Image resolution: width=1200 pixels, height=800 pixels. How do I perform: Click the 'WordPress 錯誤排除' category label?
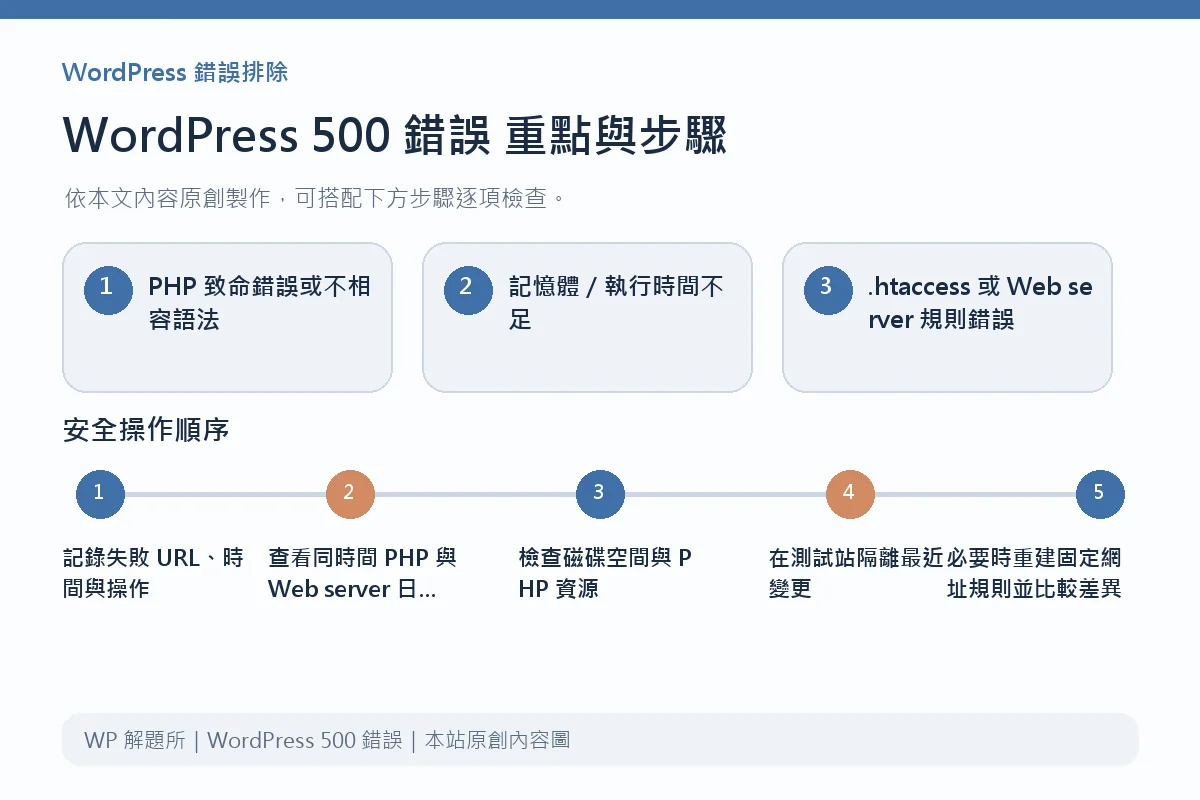pos(175,72)
